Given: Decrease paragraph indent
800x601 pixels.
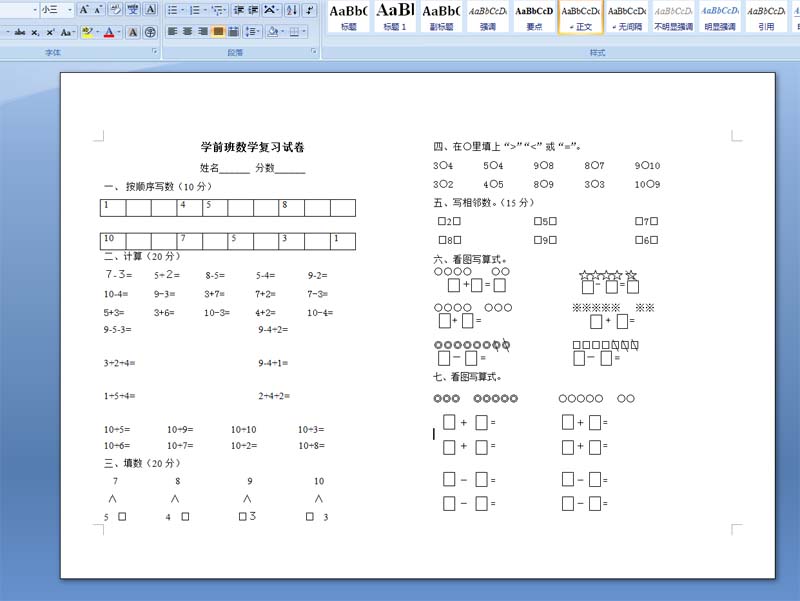Looking at the screenshot, I should [238, 10].
